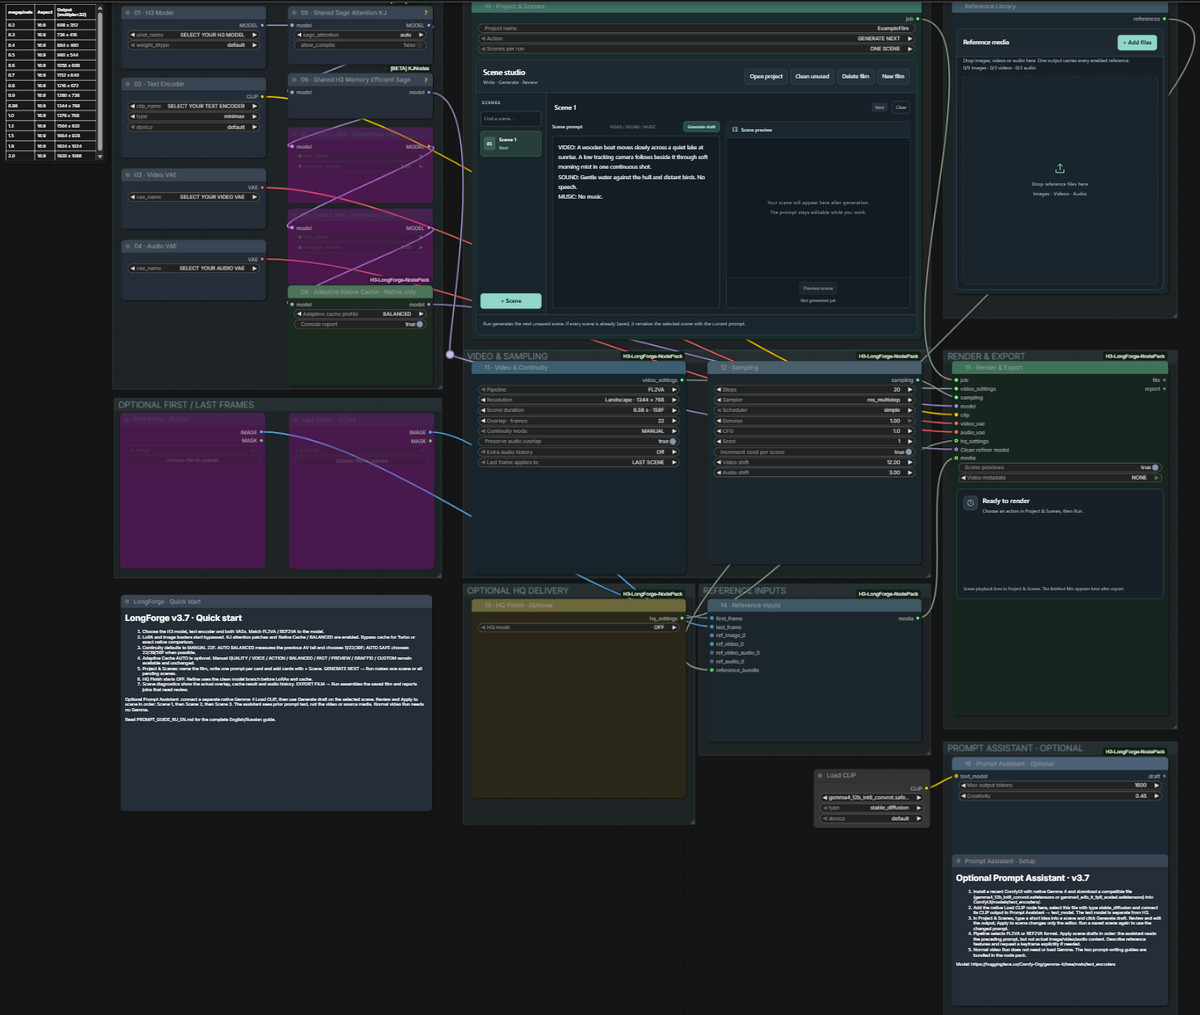Toggle Scene previews in Render & Export
This screenshot has height=1015, width=1200.
pyautogui.click(x=1155, y=467)
